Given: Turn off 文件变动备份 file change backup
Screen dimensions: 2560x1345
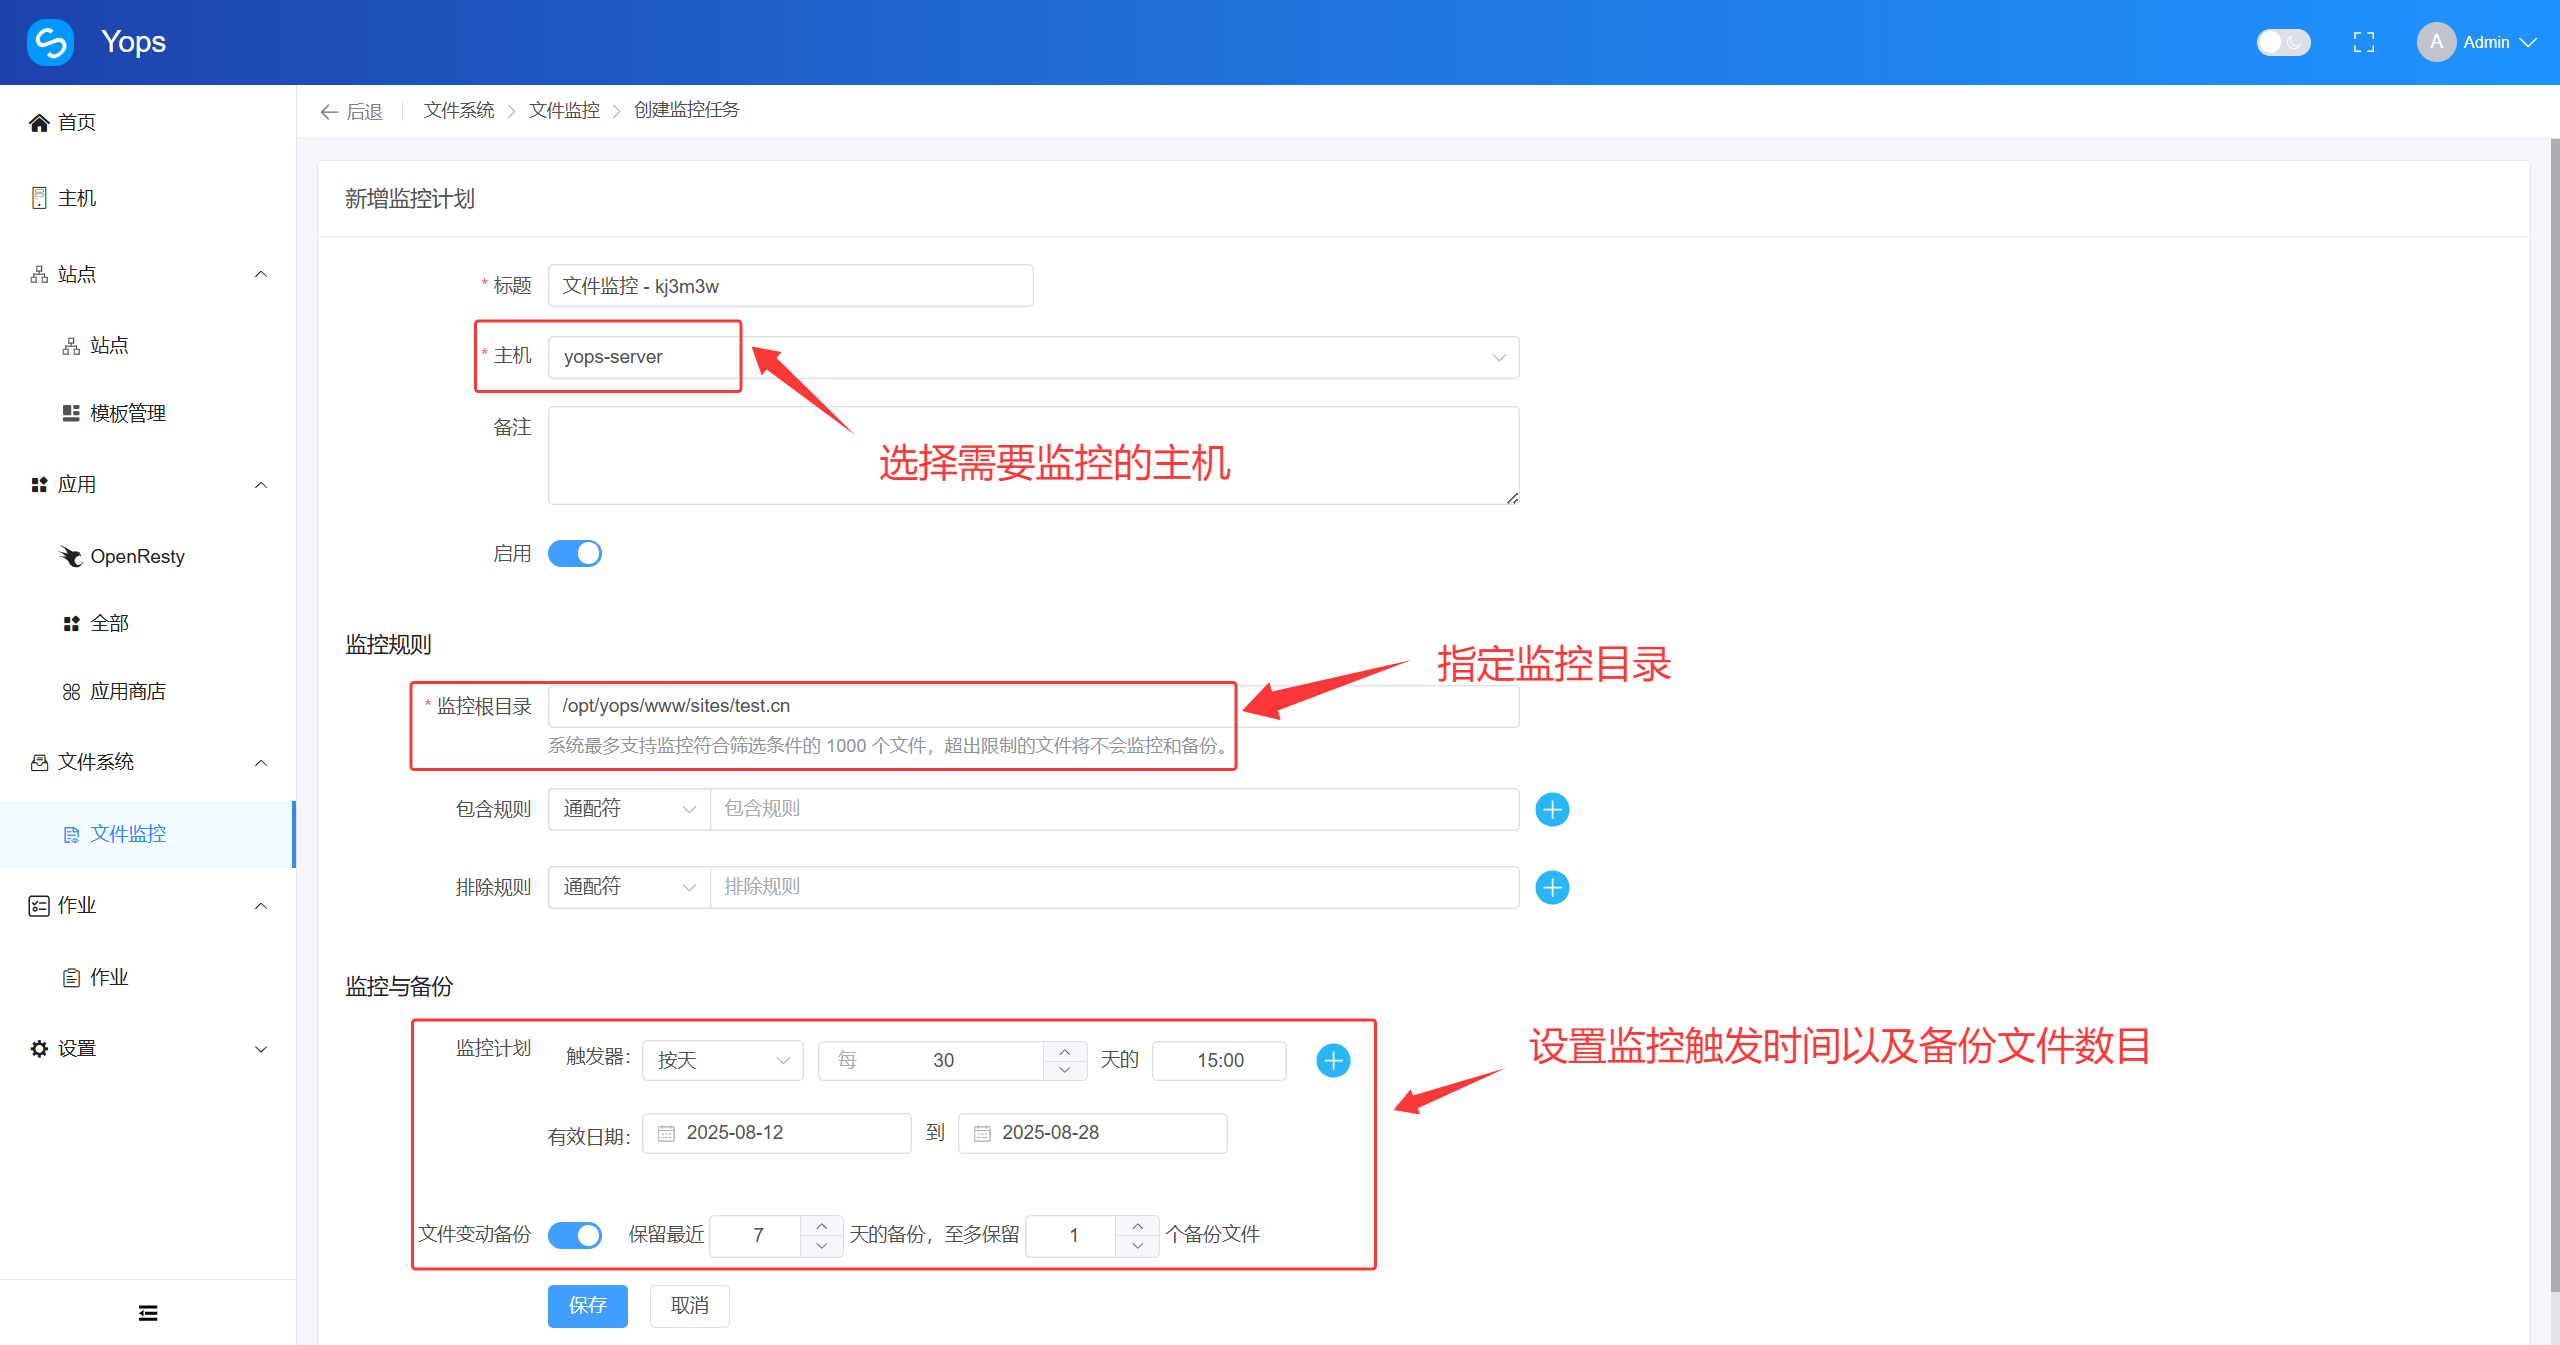Looking at the screenshot, I should tap(574, 1235).
